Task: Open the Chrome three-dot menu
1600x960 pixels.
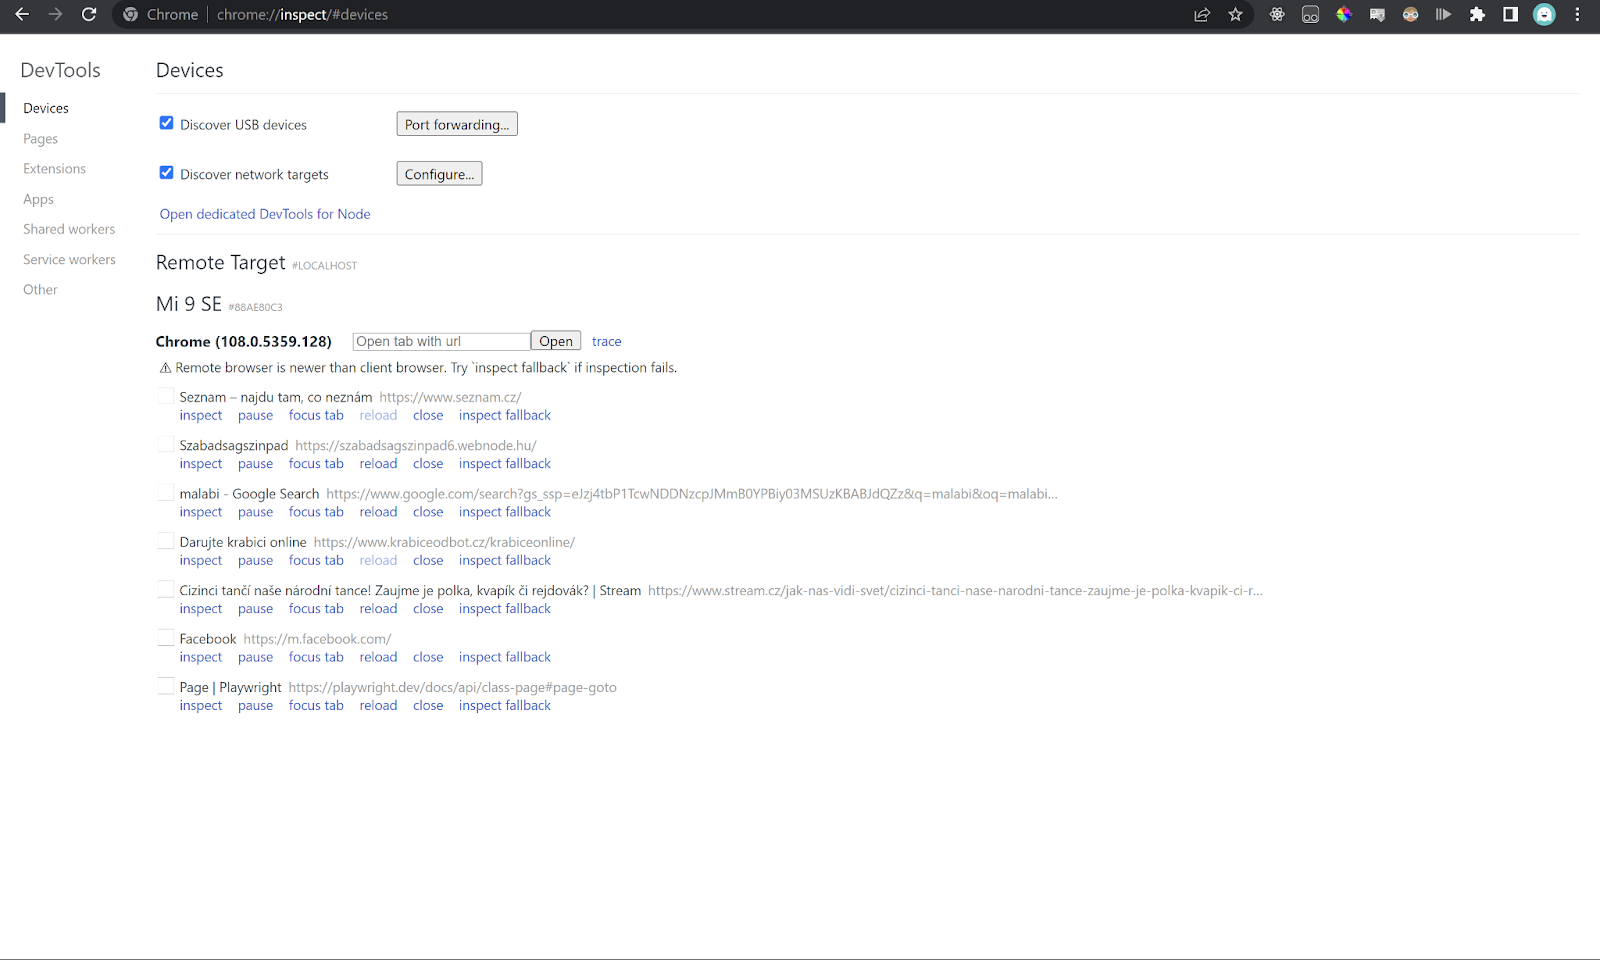Action: [1577, 14]
